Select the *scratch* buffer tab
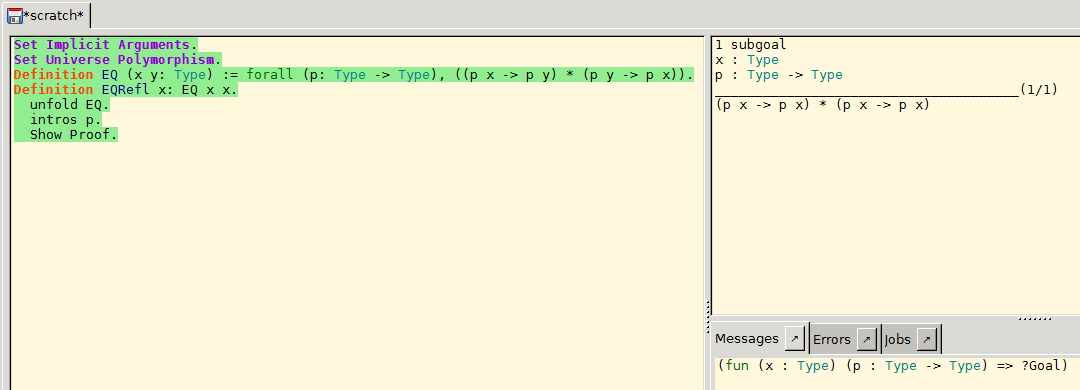The height and width of the screenshot is (390, 1080). click(x=46, y=15)
